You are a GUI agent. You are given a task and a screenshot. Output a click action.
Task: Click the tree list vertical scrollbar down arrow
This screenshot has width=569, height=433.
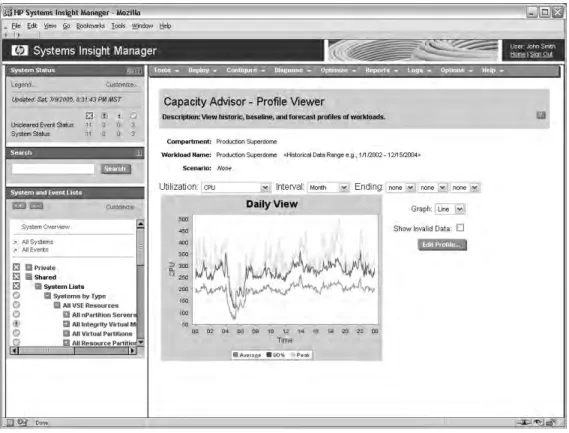pyautogui.click(x=140, y=343)
